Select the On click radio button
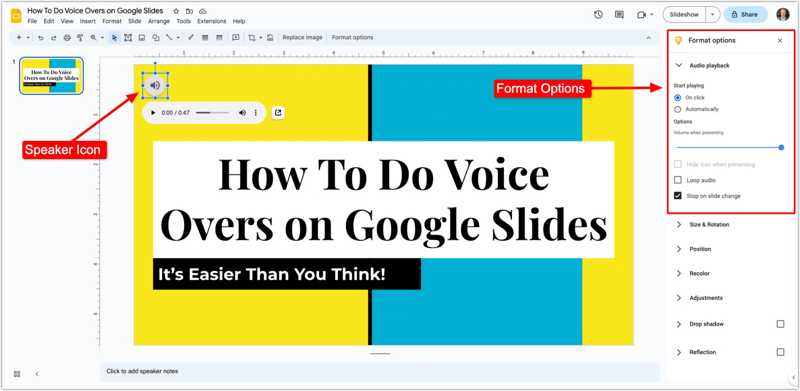800x391 pixels. [x=678, y=97]
